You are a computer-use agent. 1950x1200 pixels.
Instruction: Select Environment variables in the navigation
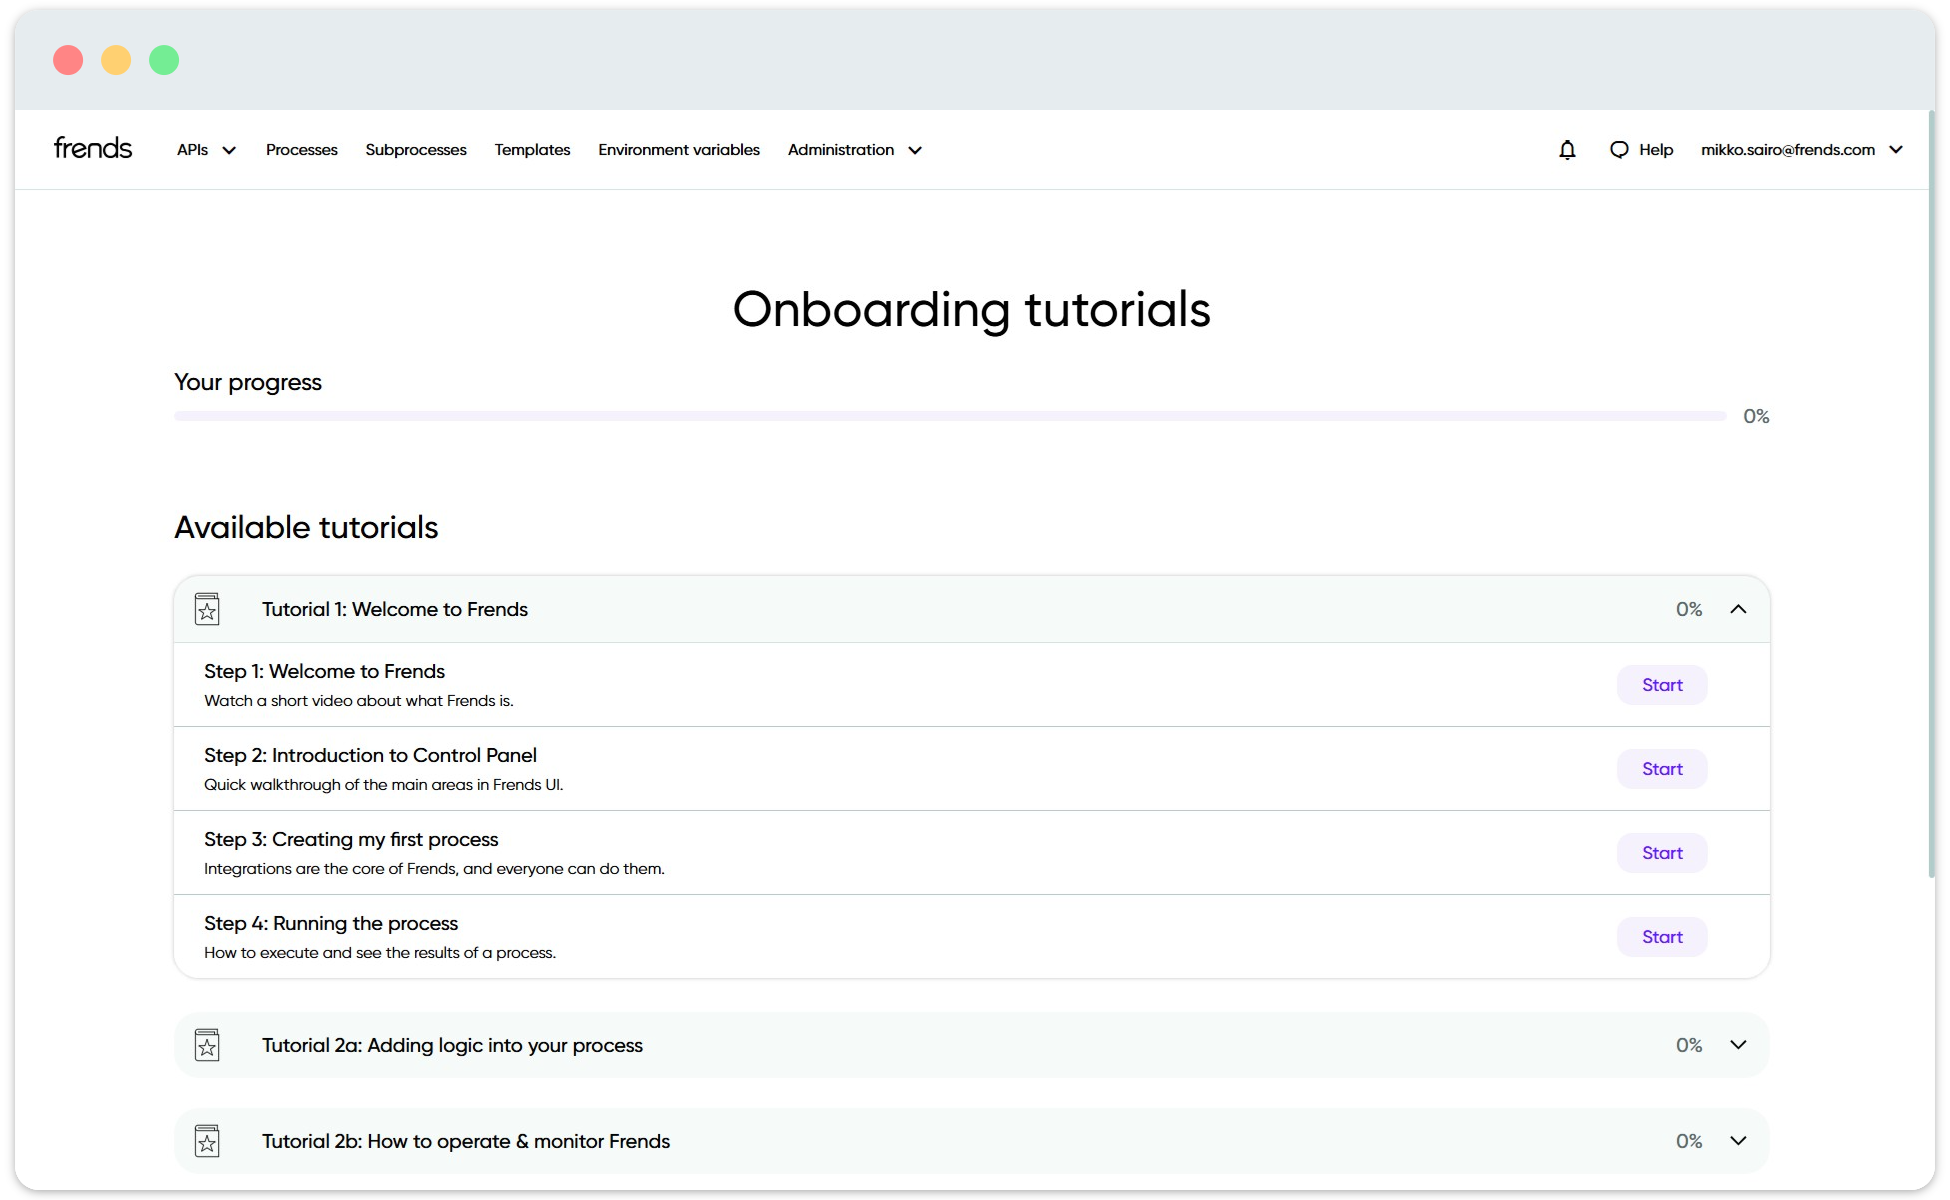click(x=678, y=149)
